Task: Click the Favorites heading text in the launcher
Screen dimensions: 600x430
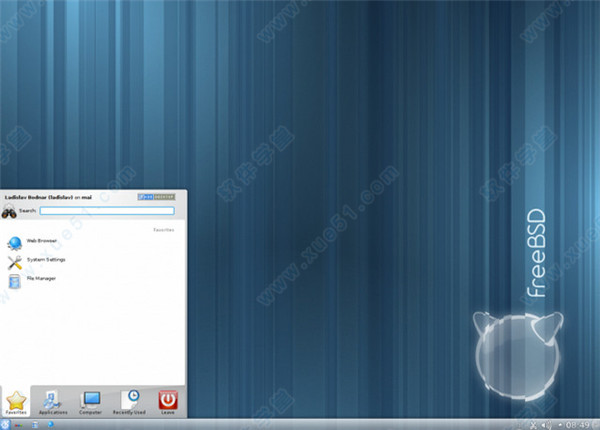Action: pyautogui.click(x=164, y=230)
